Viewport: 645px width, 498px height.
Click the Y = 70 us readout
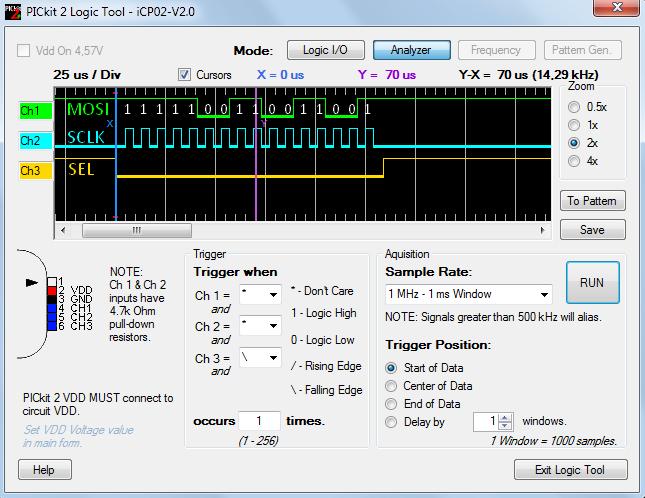click(387, 75)
